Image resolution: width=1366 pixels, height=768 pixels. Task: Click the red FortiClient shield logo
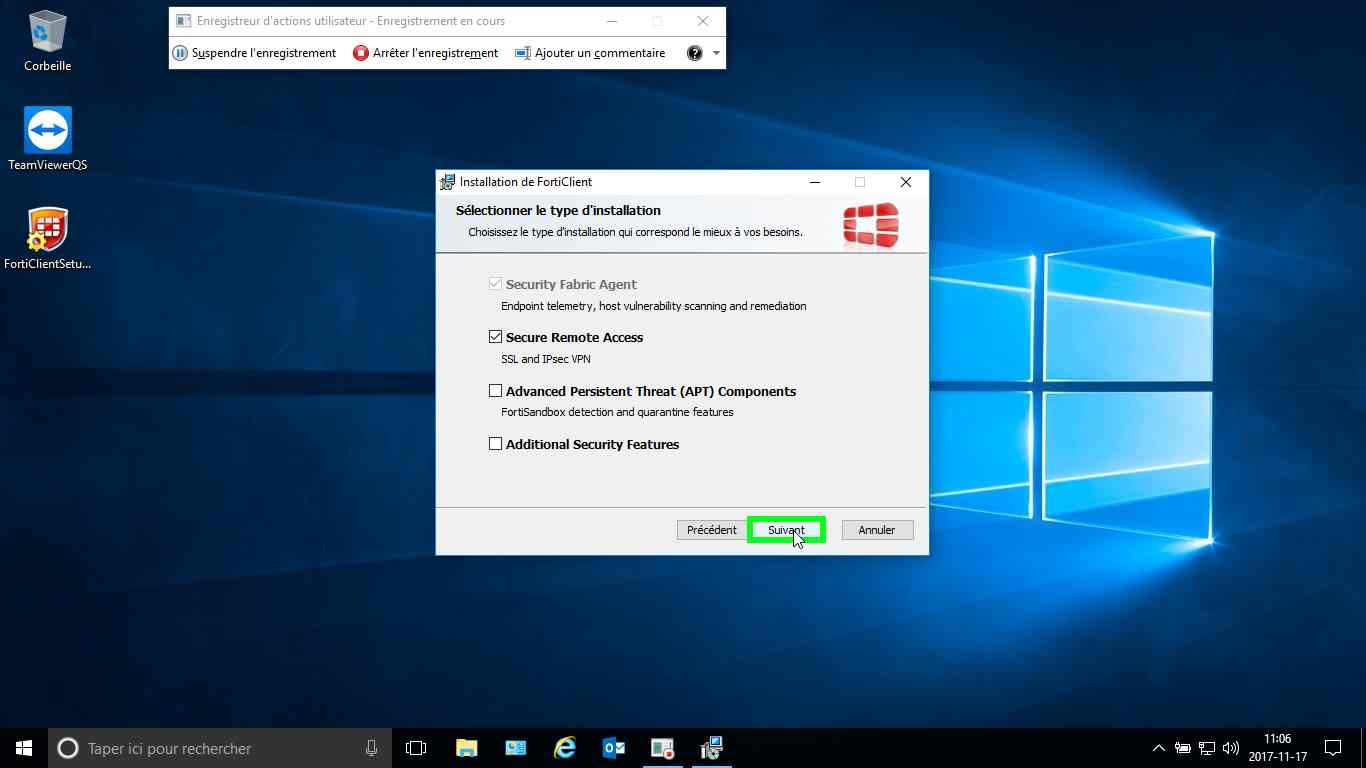[x=871, y=225]
